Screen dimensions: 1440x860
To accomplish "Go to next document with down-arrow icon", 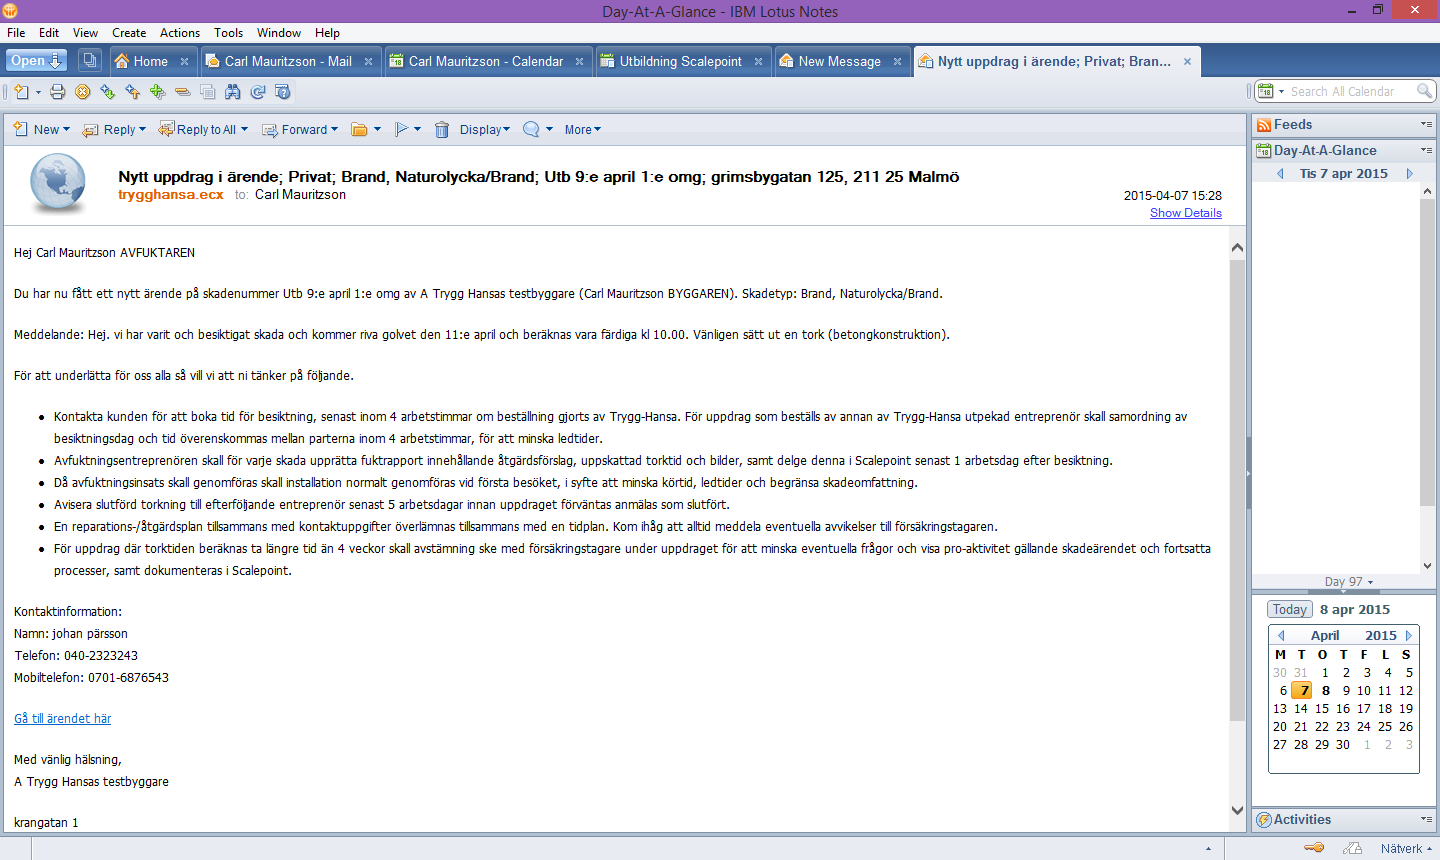I will click(x=108, y=92).
